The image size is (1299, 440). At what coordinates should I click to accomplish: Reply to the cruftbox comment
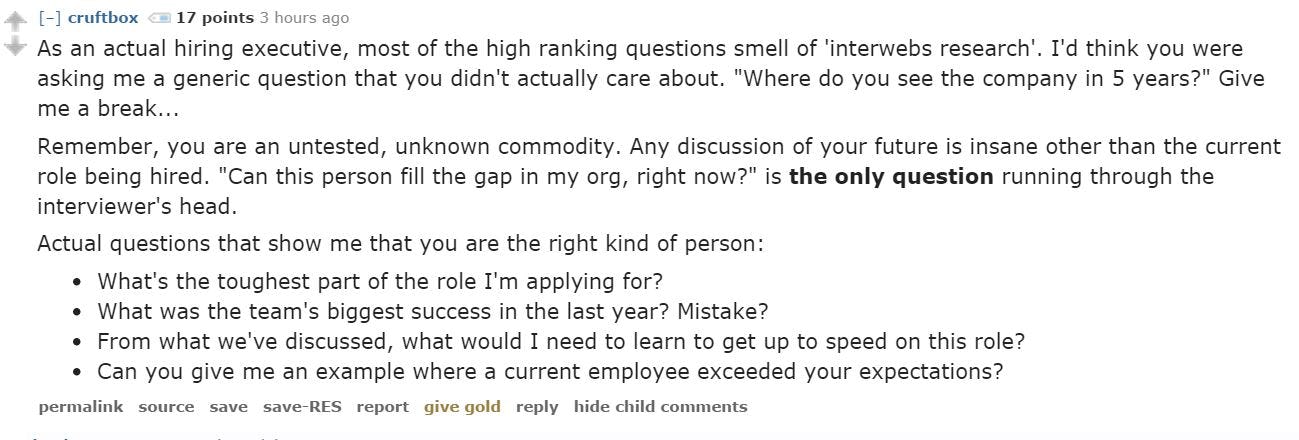[x=537, y=407]
